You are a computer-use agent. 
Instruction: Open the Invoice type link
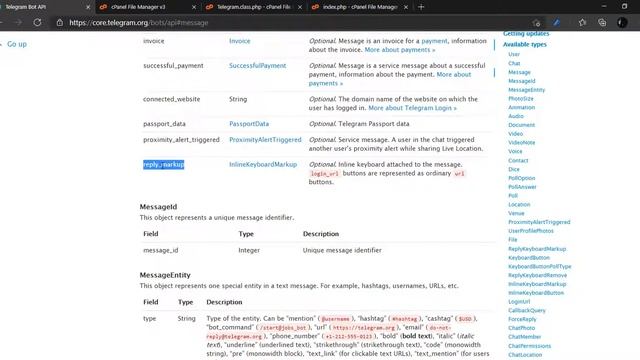[x=240, y=41]
